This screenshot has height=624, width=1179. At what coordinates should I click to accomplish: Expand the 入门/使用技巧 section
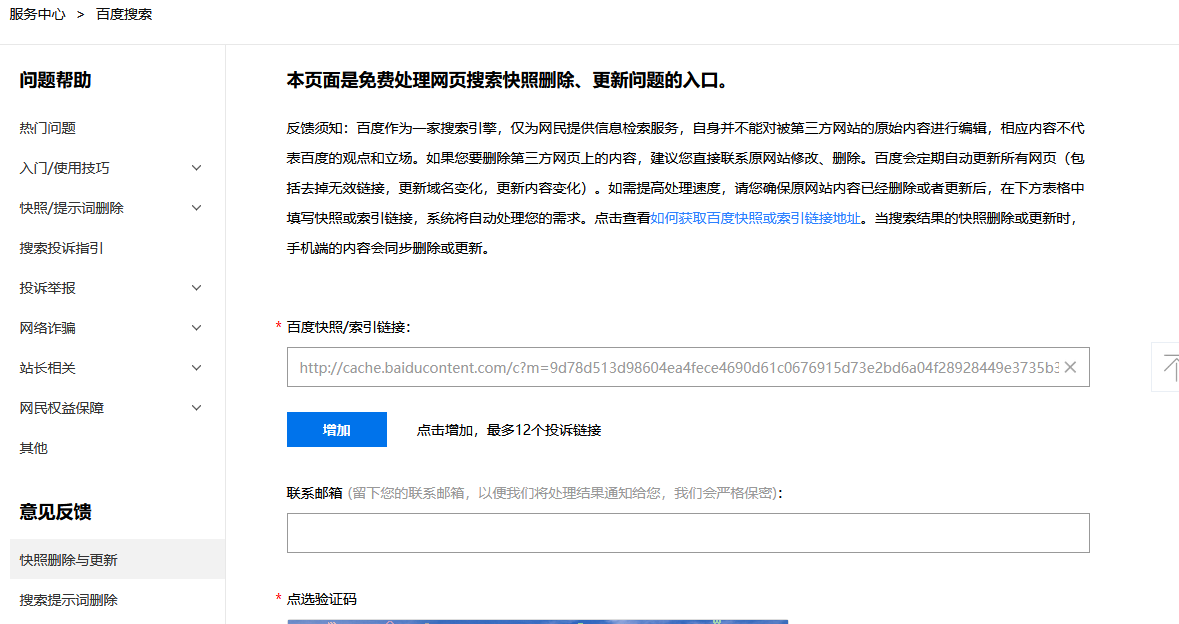[196, 168]
